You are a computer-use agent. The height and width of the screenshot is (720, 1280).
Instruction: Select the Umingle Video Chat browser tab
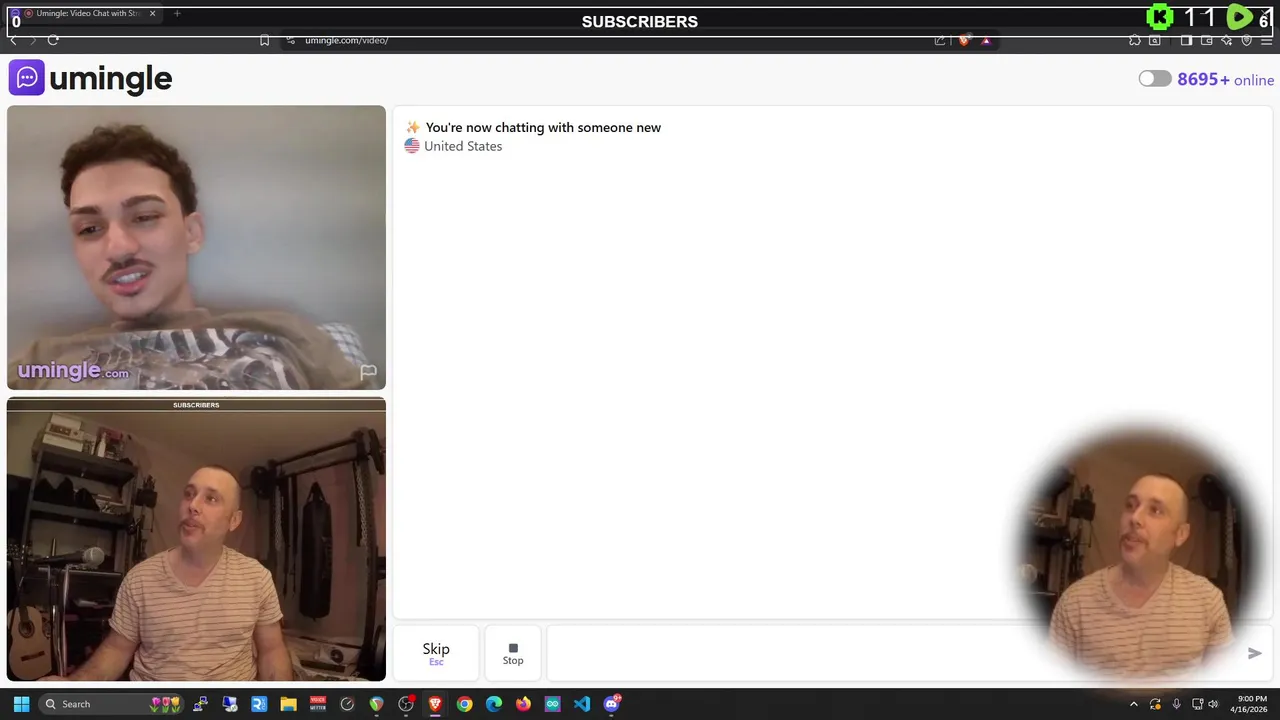[x=84, y=14]
